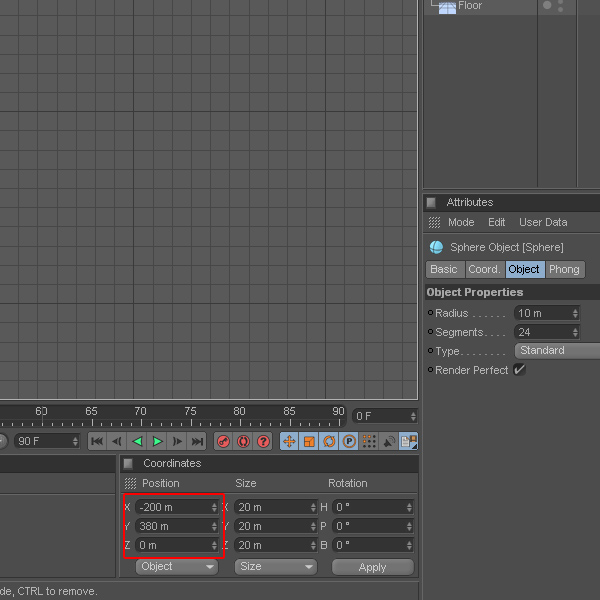600x600 pixels.
Task: Toggle the Floor visibility dots
Action: [560, 6]
